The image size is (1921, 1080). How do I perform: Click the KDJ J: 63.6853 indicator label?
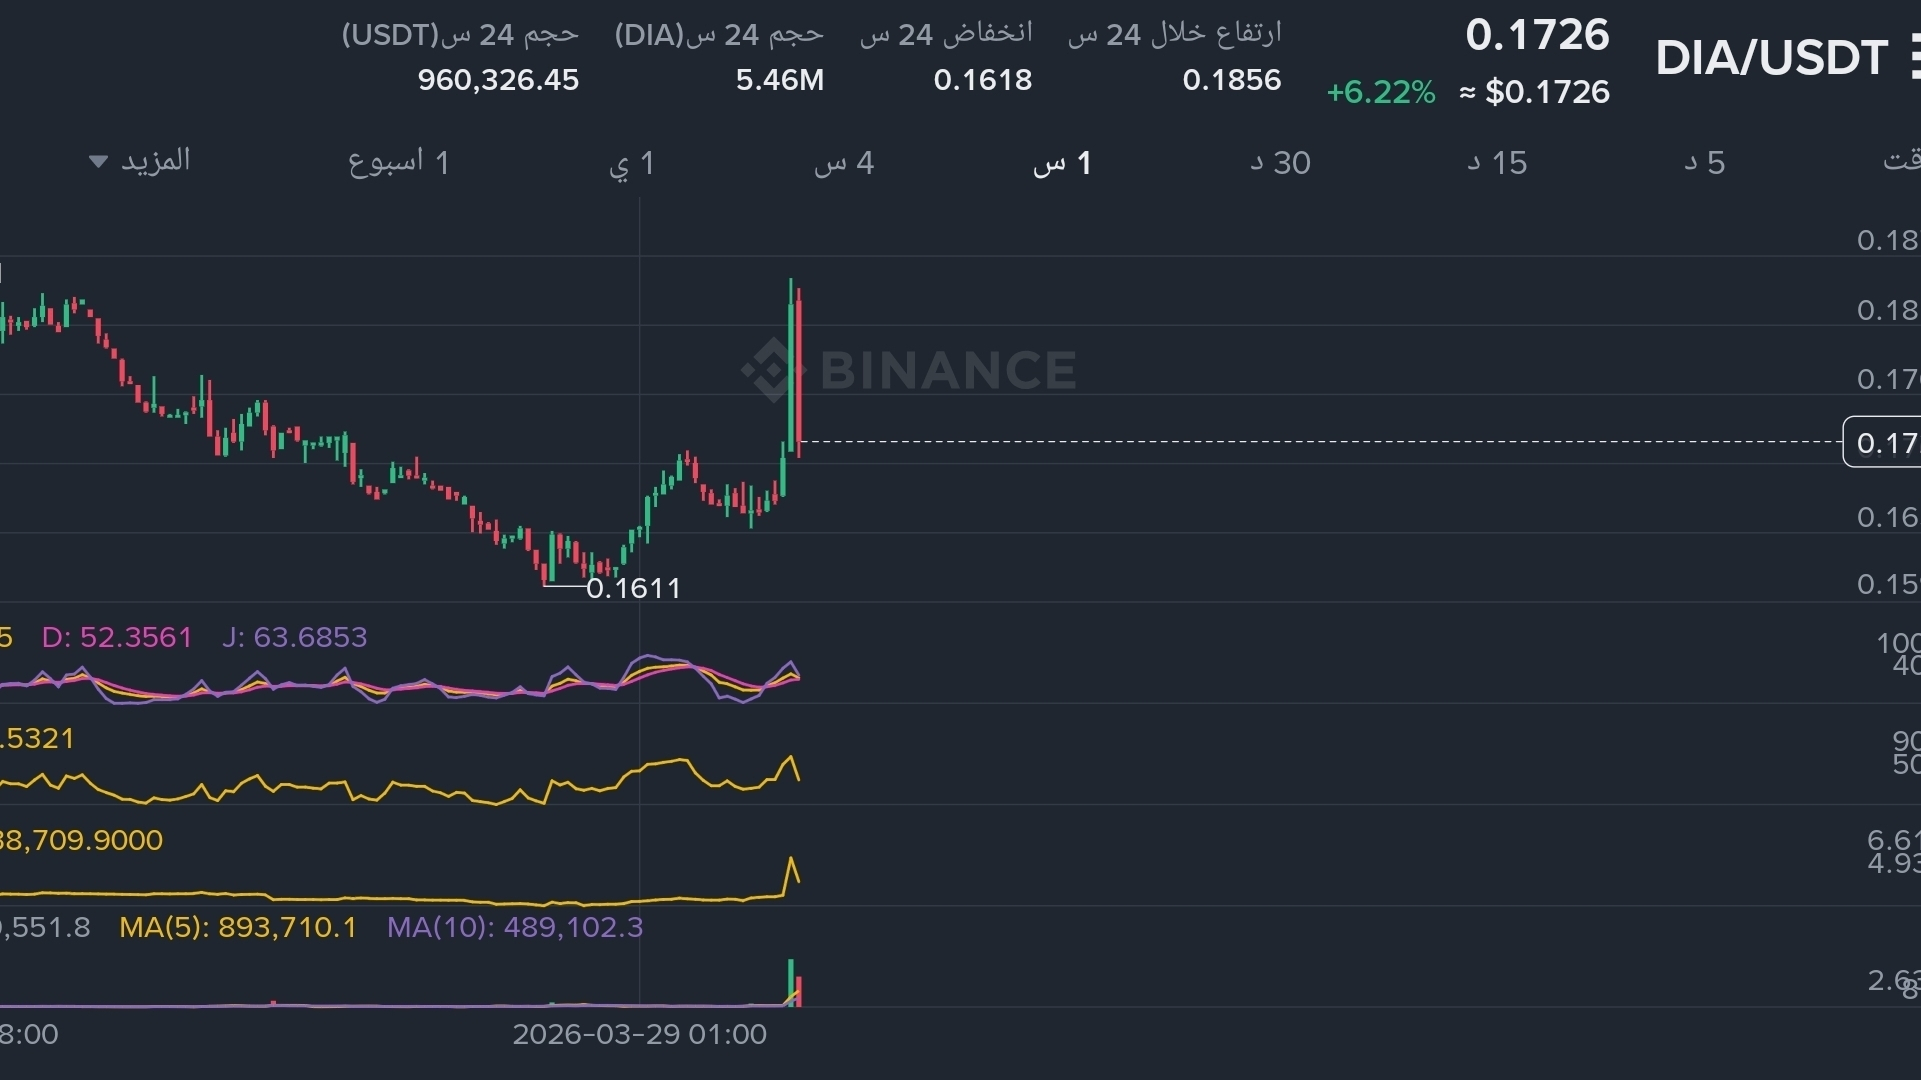(x=295, y=637)
